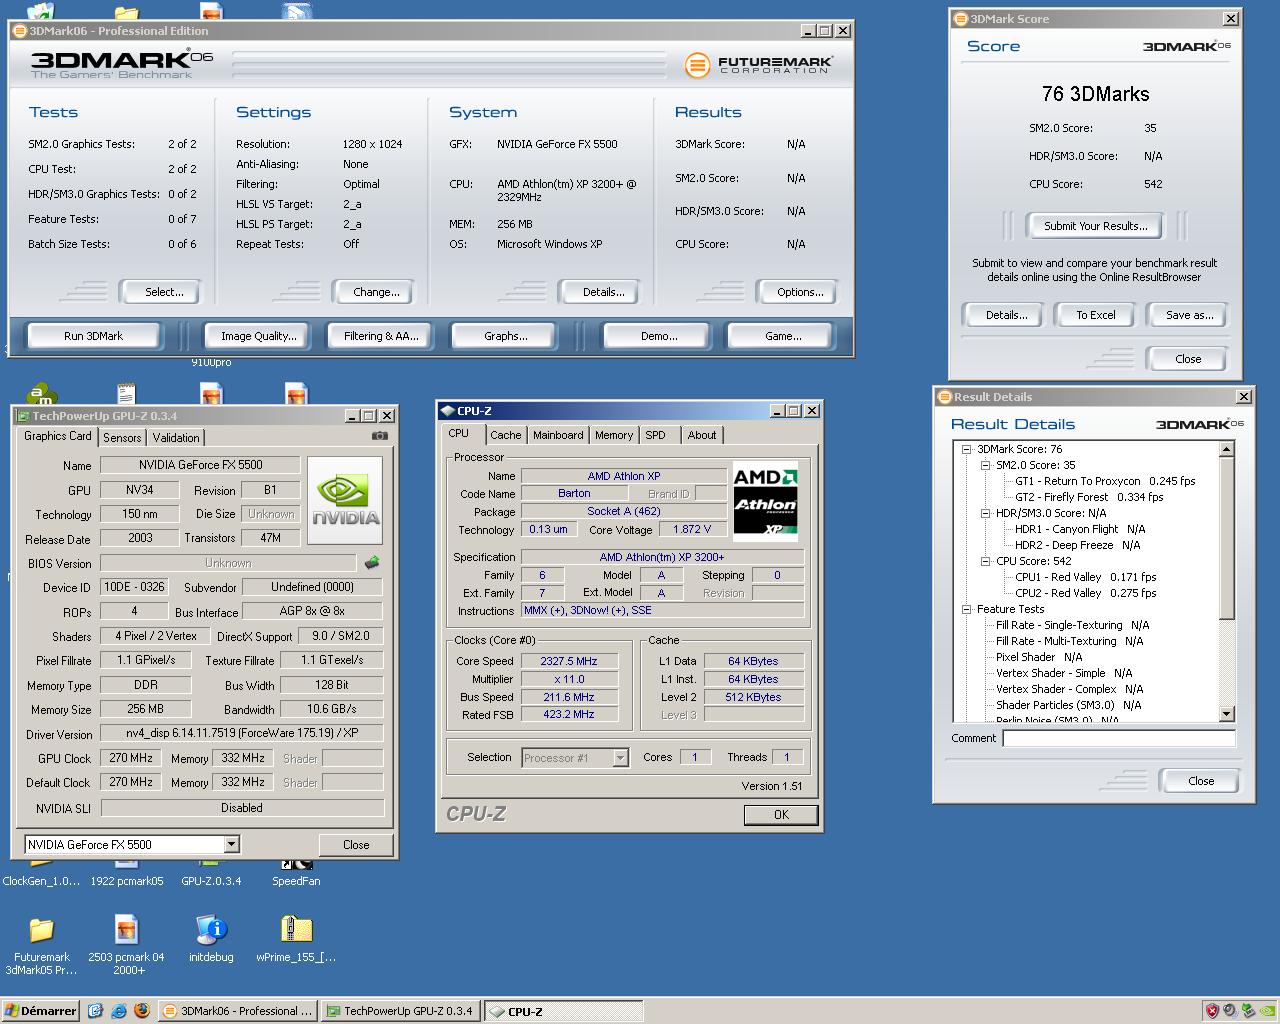Open the initdebug desktop icon
1280x1024 pixels.
click(x=211, y=939)
